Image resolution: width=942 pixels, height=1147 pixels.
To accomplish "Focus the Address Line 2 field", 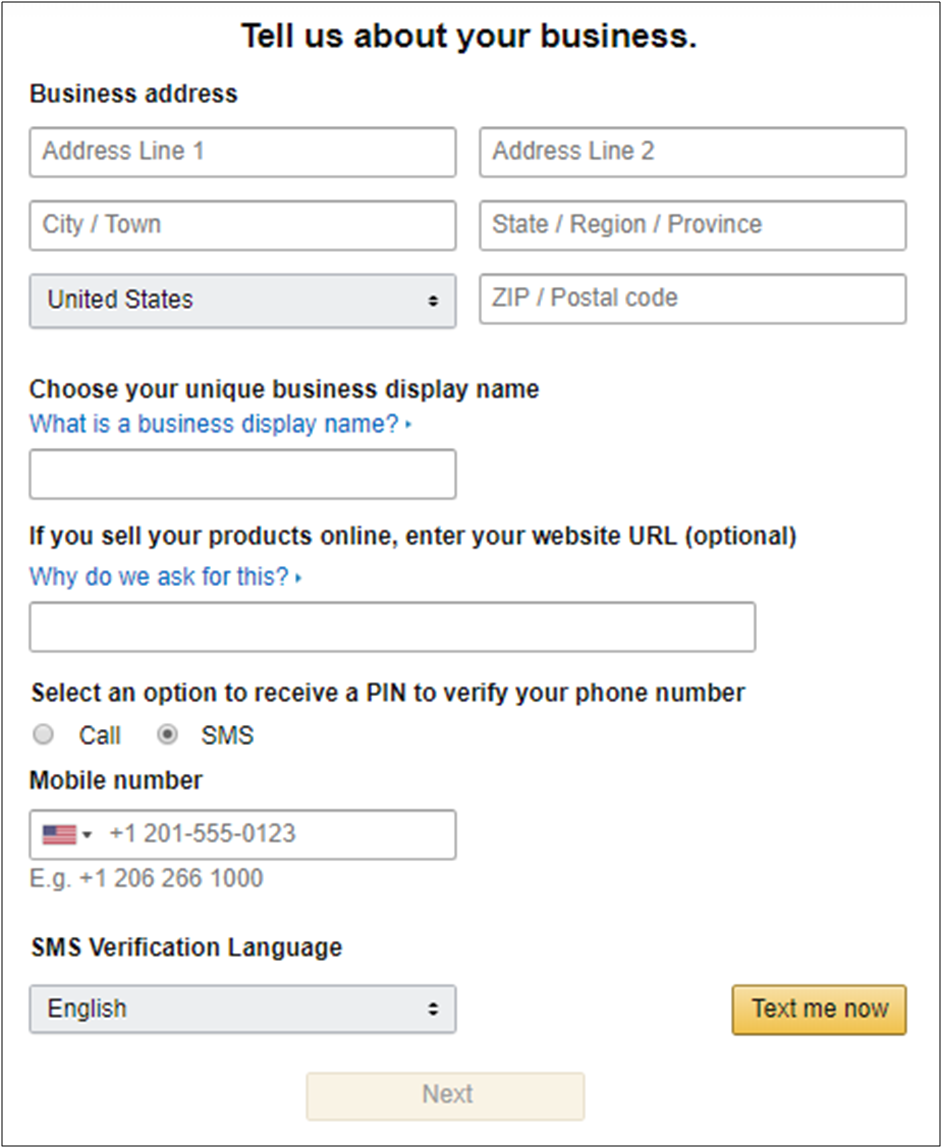I will click(x=692, y=152).
